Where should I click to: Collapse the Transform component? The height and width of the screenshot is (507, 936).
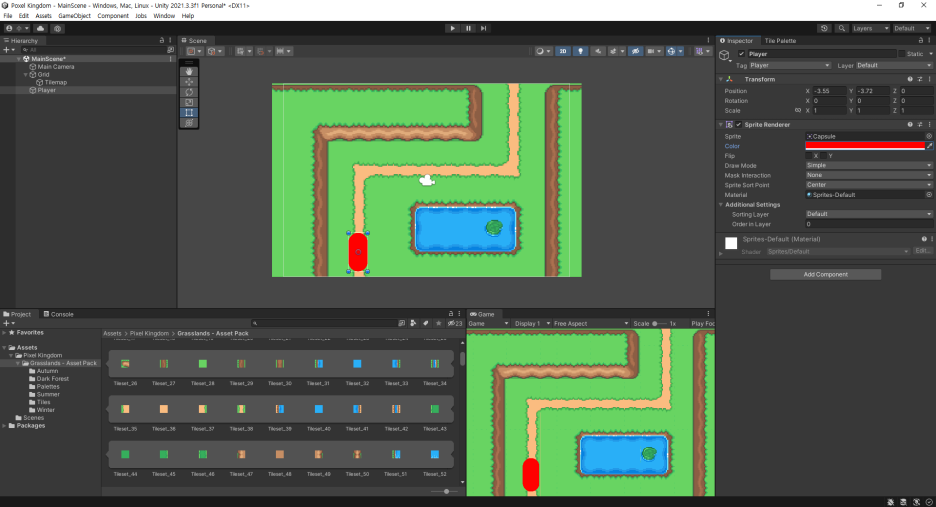click(x=721, y=79)
